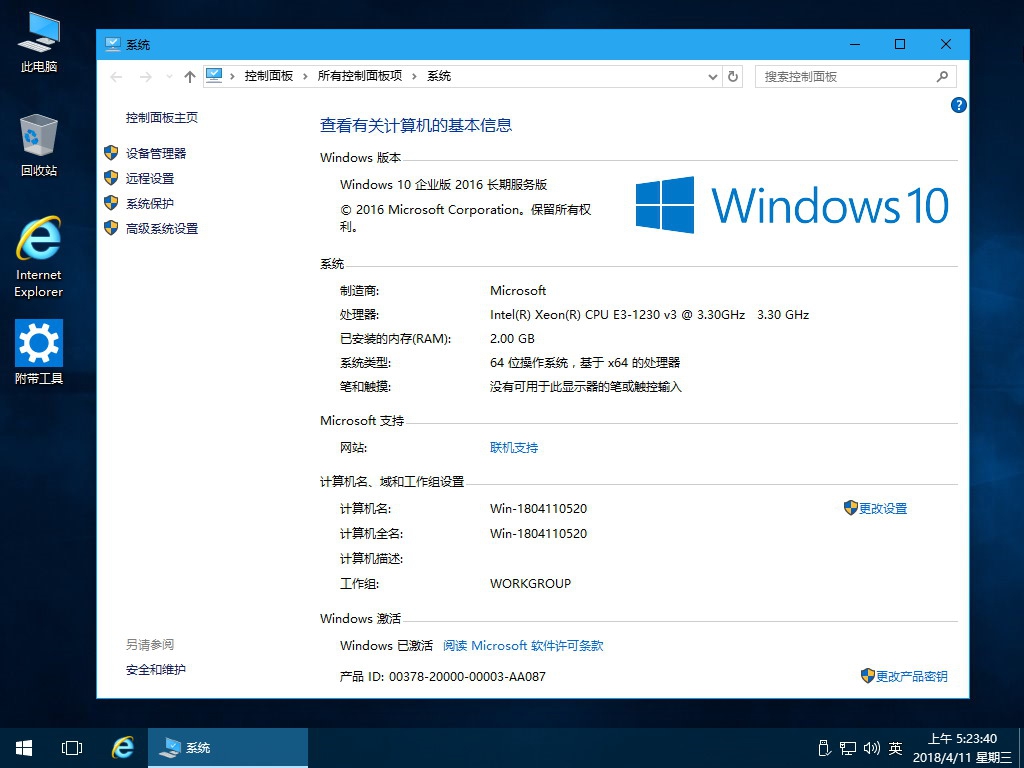
Task: Open 安全和维护 under 另请参阅
Action: (x=156, y=669)
